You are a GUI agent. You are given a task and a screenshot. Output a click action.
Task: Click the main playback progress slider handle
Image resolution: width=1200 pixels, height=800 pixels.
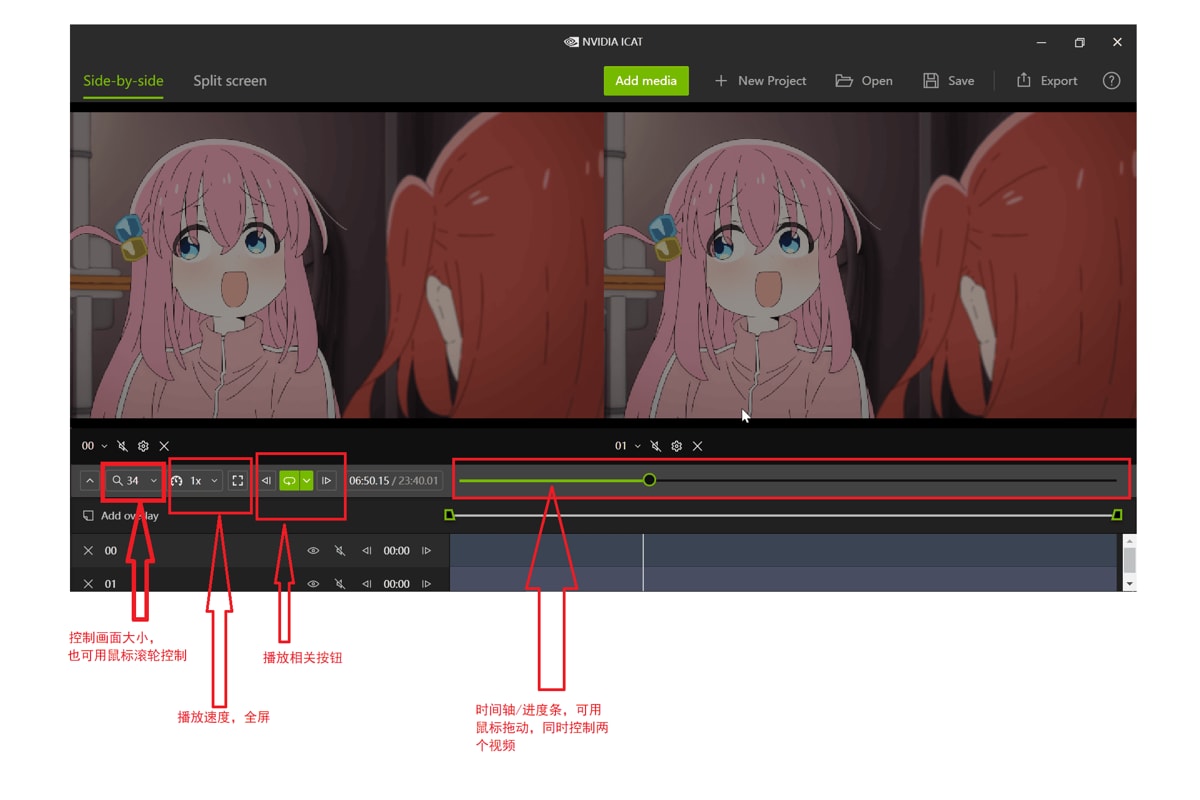(650, 481)
